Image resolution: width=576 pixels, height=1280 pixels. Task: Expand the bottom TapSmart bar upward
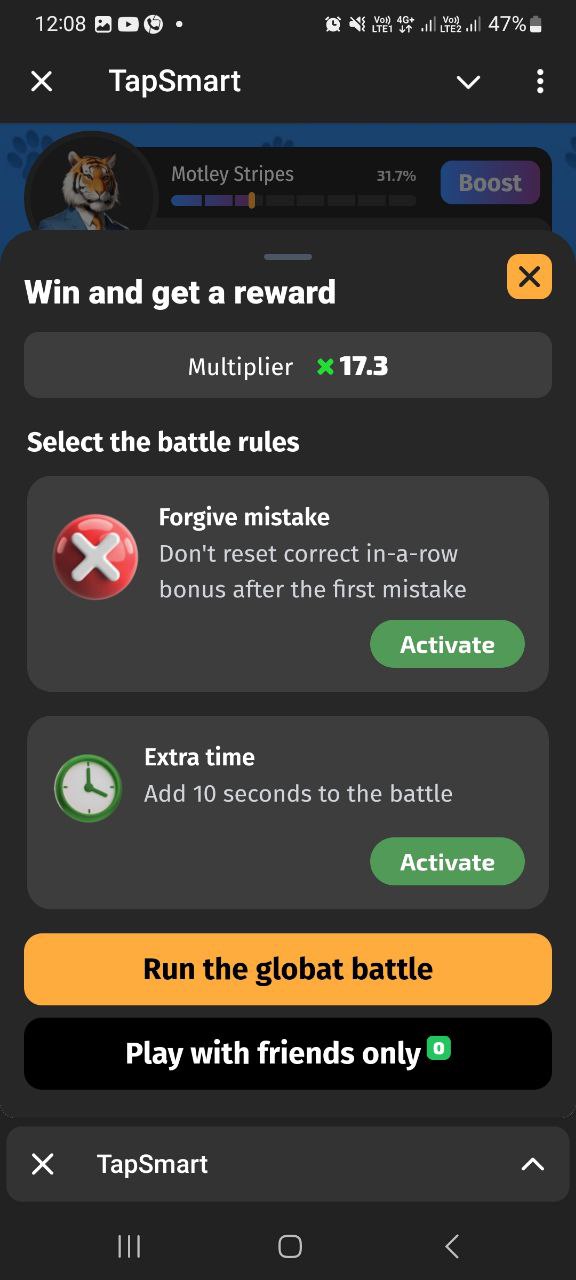tap(532, 1164)
